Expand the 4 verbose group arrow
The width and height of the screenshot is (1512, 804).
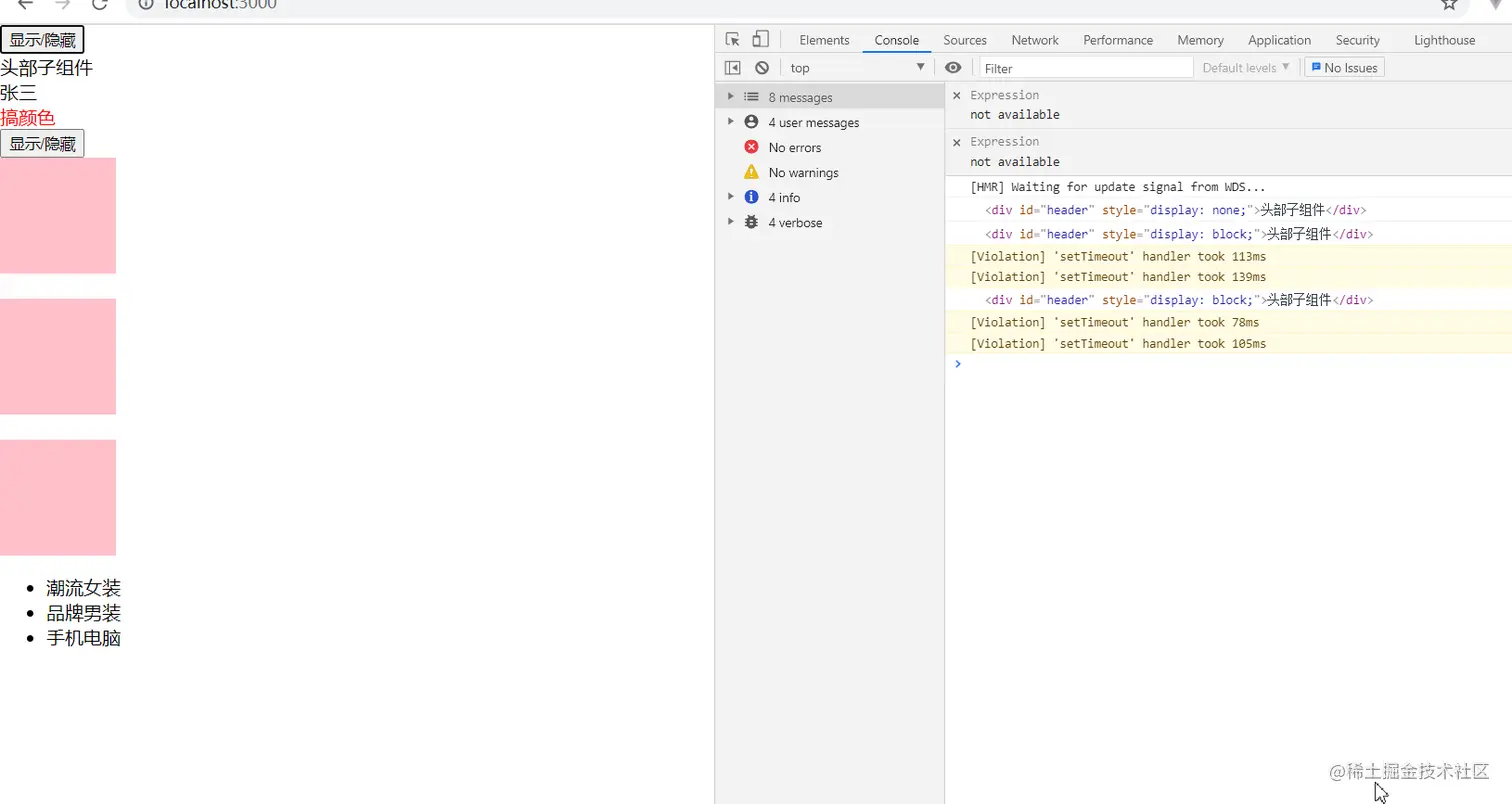pyautogui.click(x=731, y=222)
